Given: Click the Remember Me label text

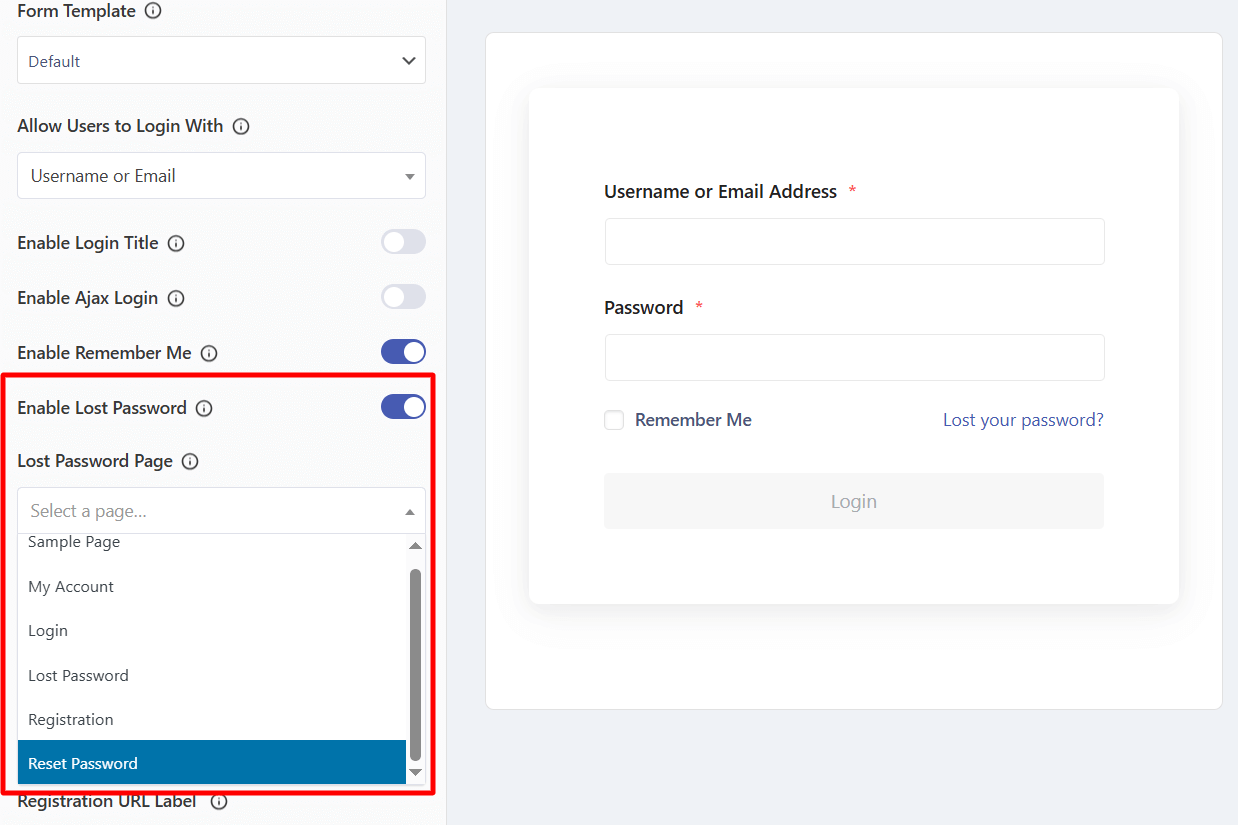Looking at the screenshot, I should click(x=693, y=420).
